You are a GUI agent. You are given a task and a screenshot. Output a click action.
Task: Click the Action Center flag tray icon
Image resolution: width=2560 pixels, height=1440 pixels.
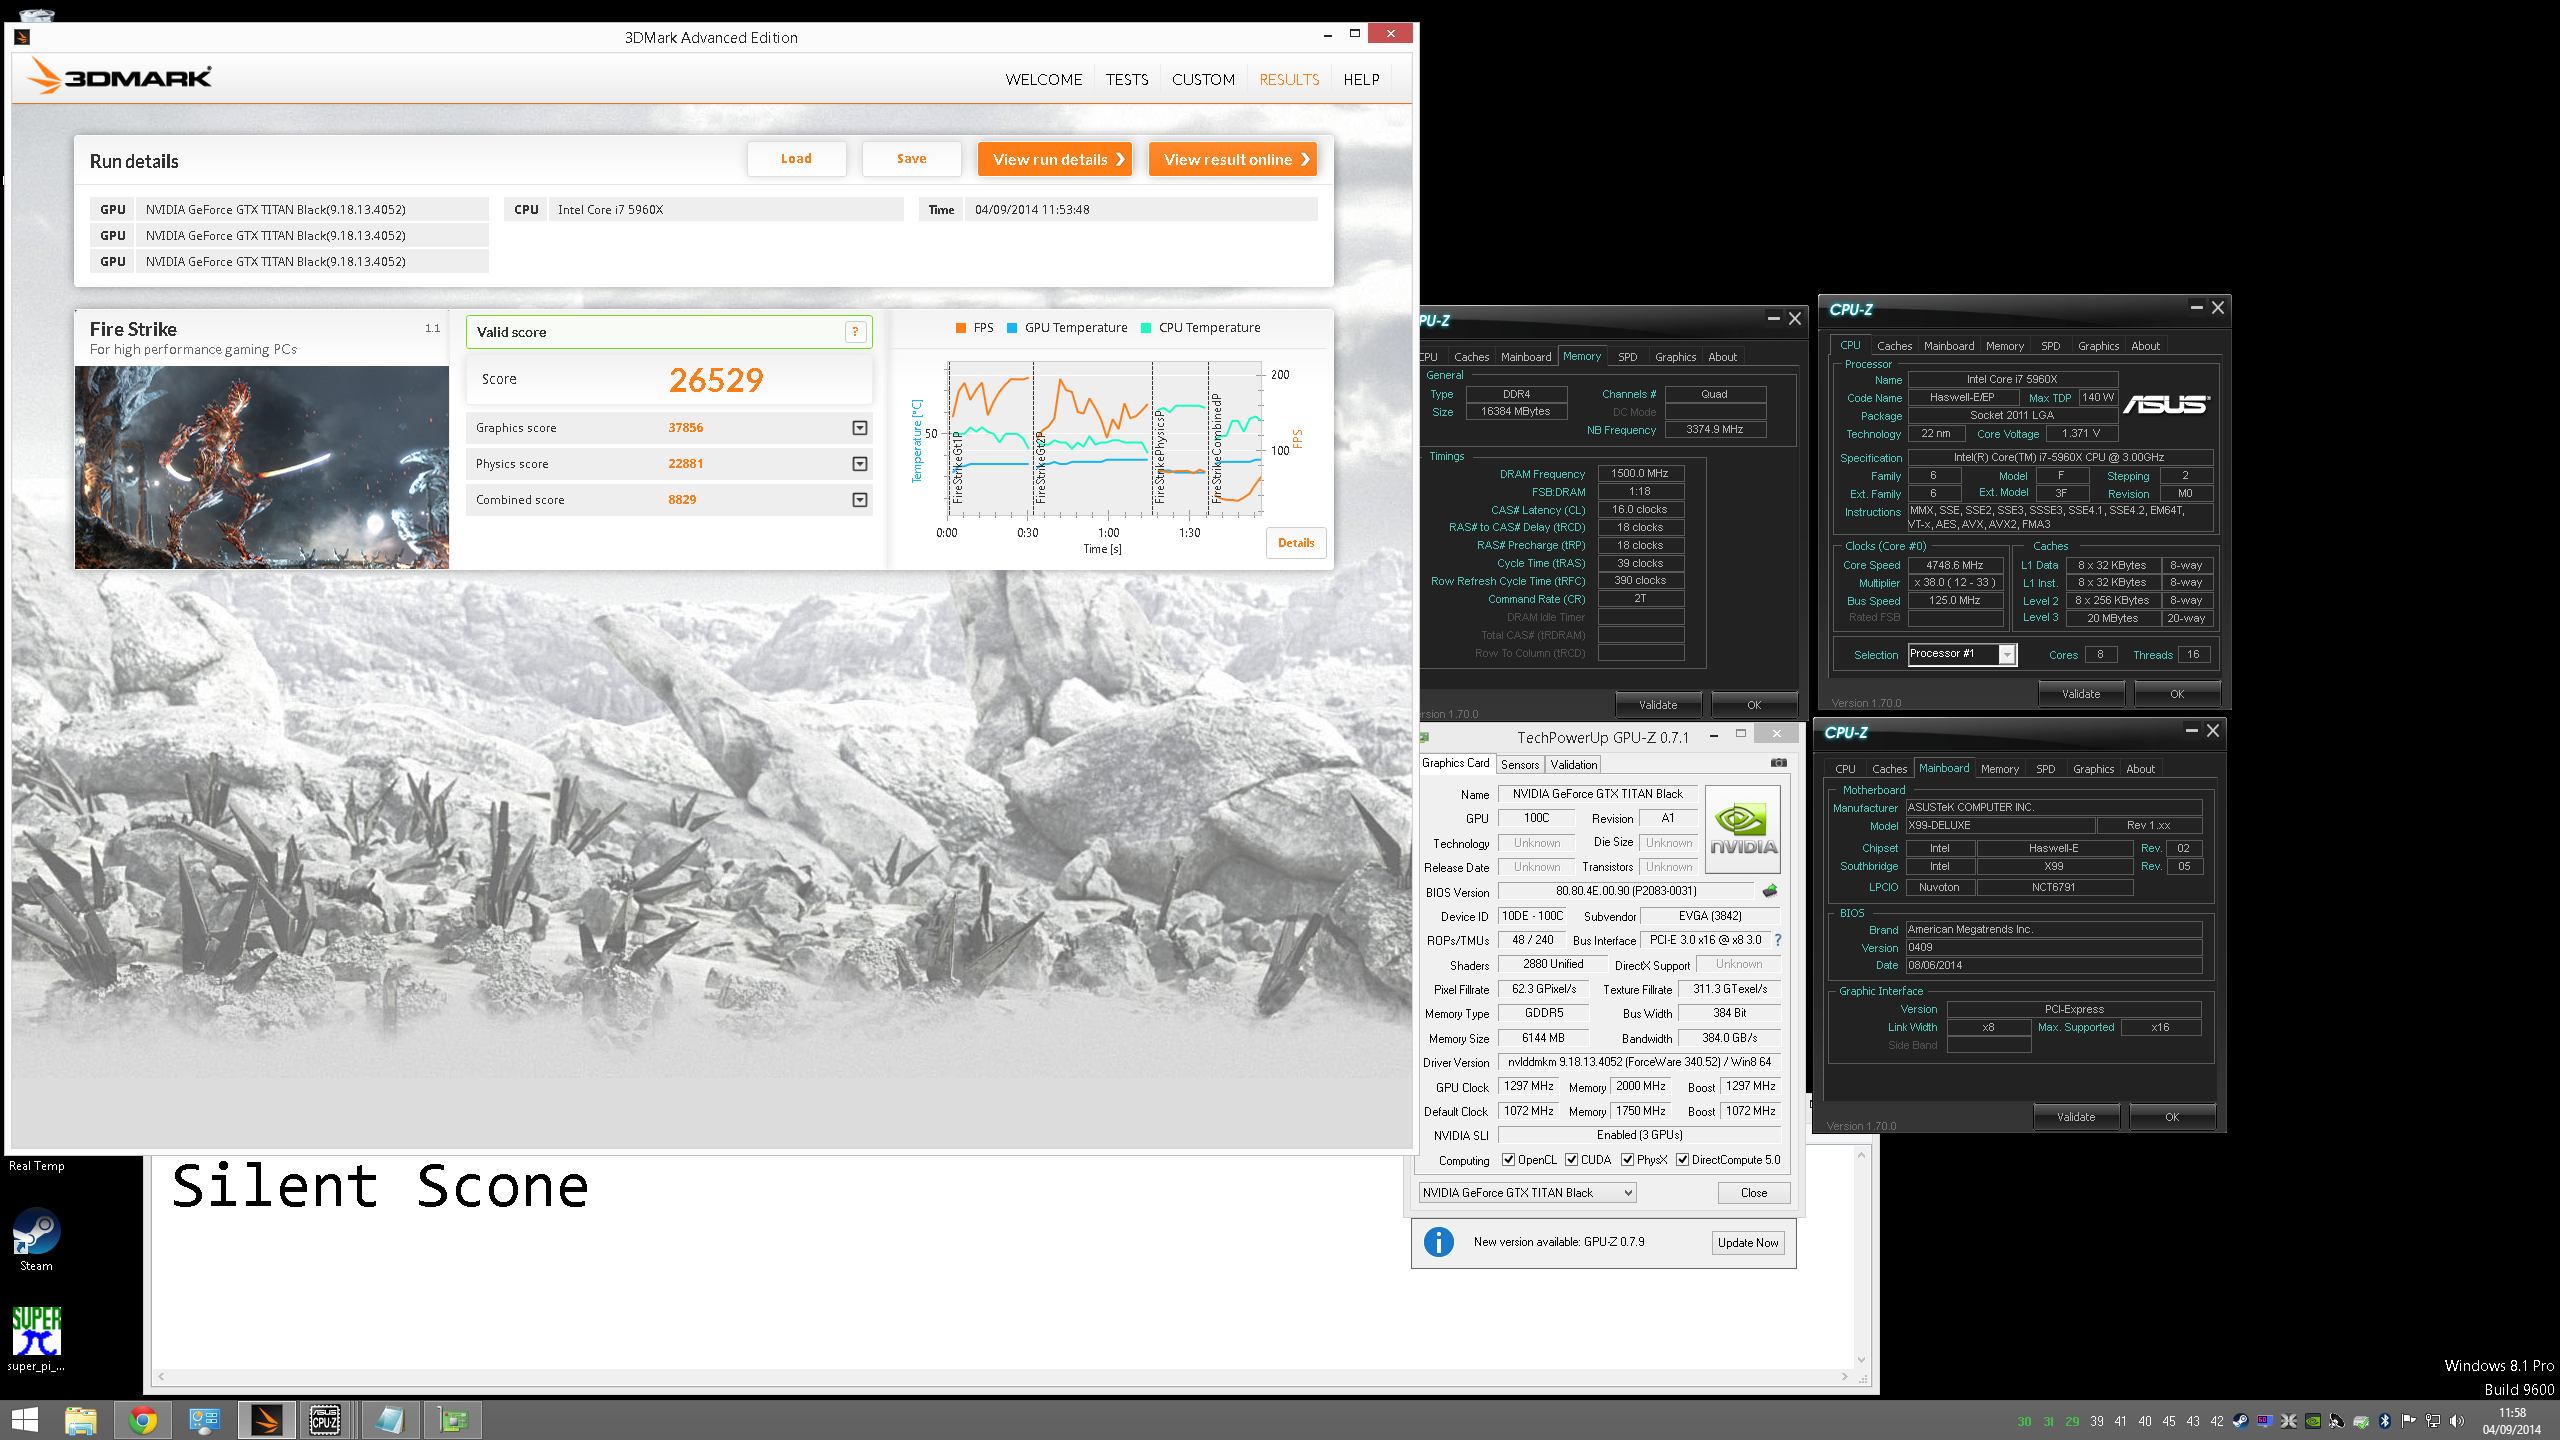coord(2409,1421)
